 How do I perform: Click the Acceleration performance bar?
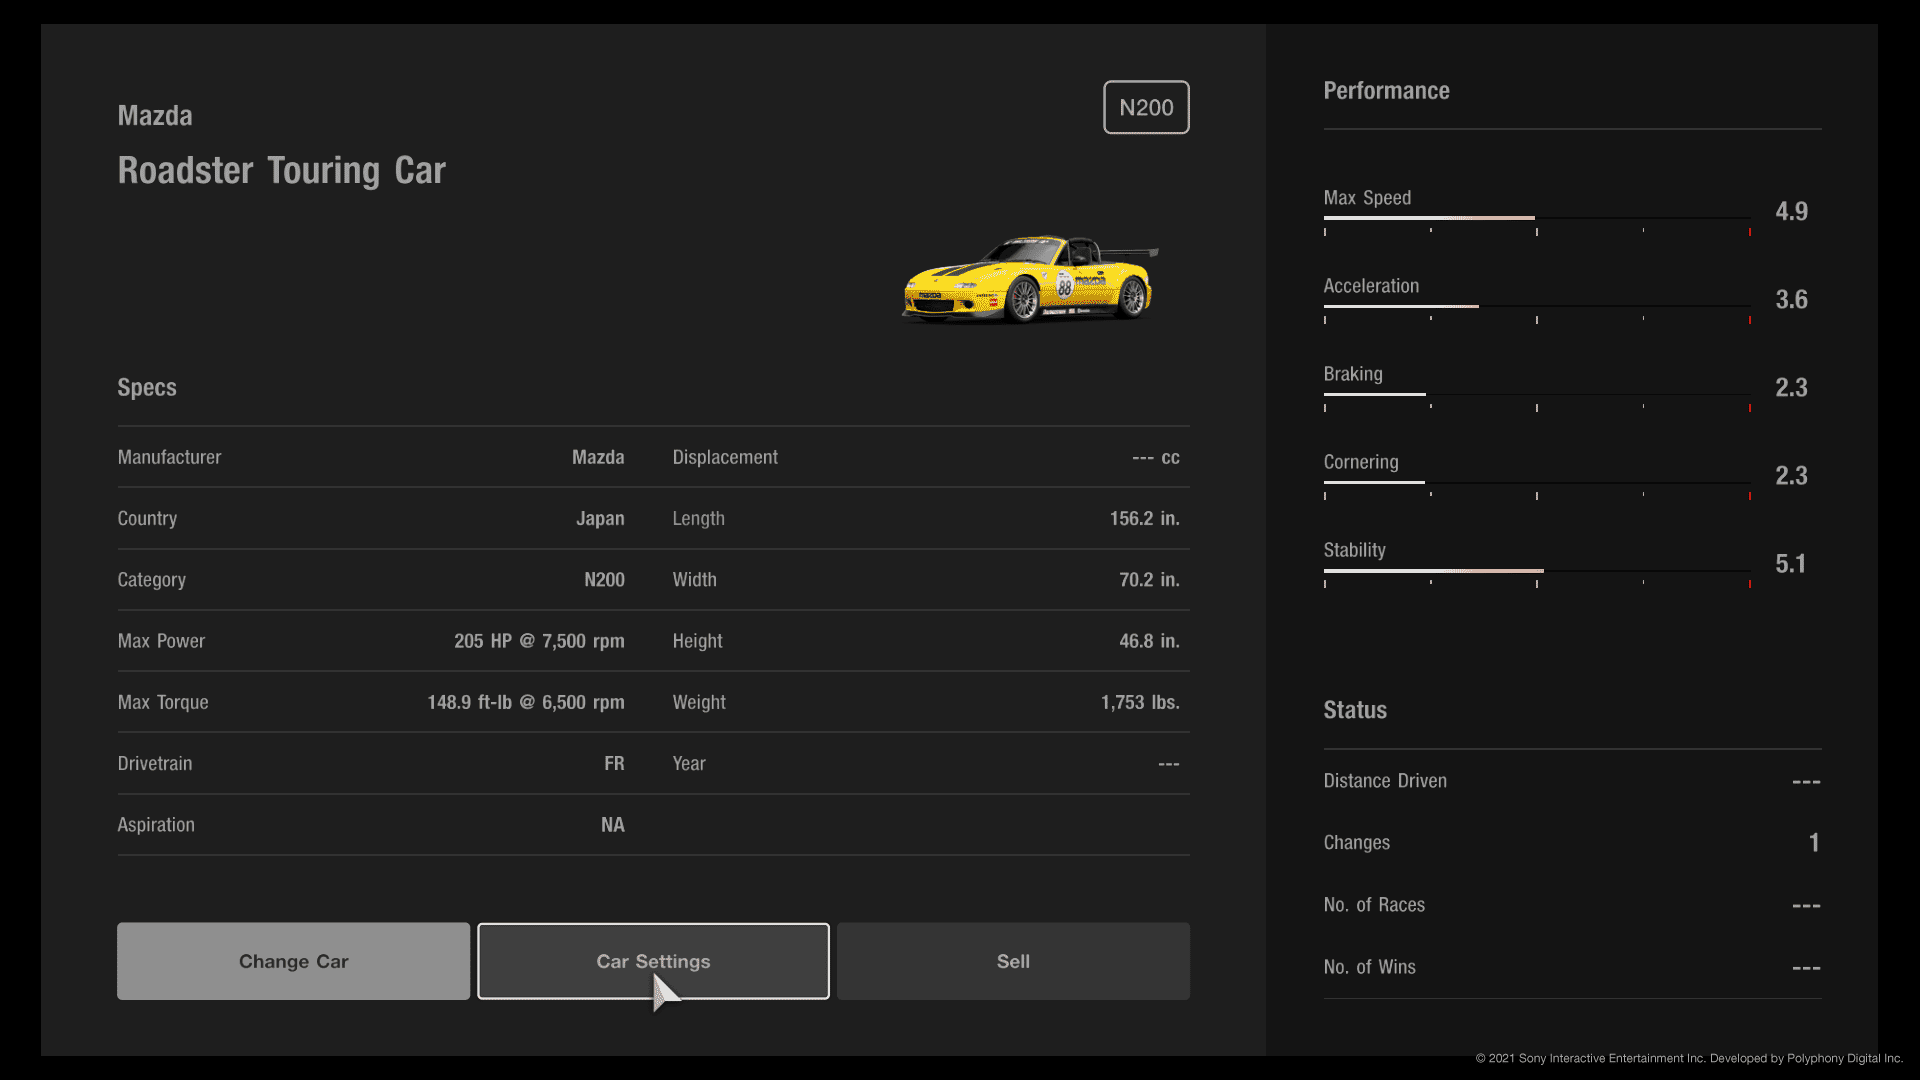(1537, 306)
